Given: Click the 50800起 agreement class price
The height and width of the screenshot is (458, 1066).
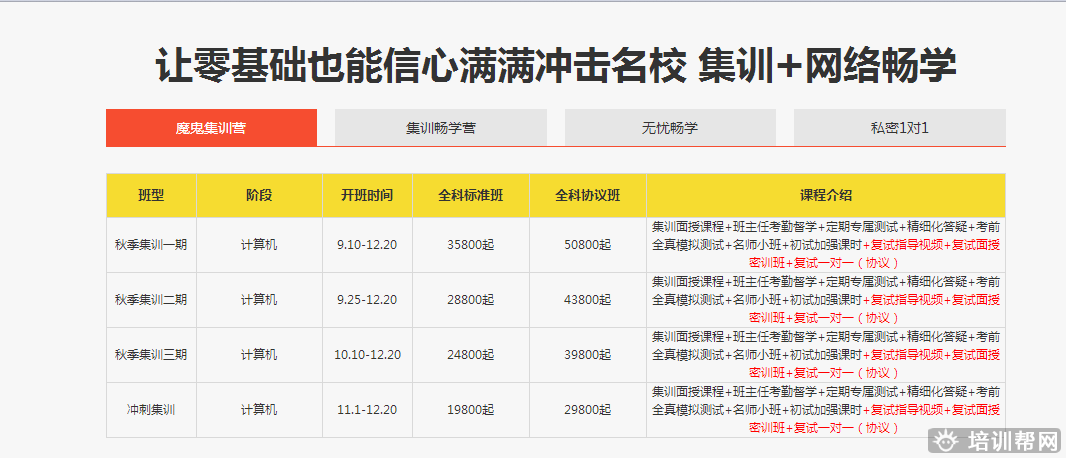Looking at the screenshot, I should click(x=587, y=245).
